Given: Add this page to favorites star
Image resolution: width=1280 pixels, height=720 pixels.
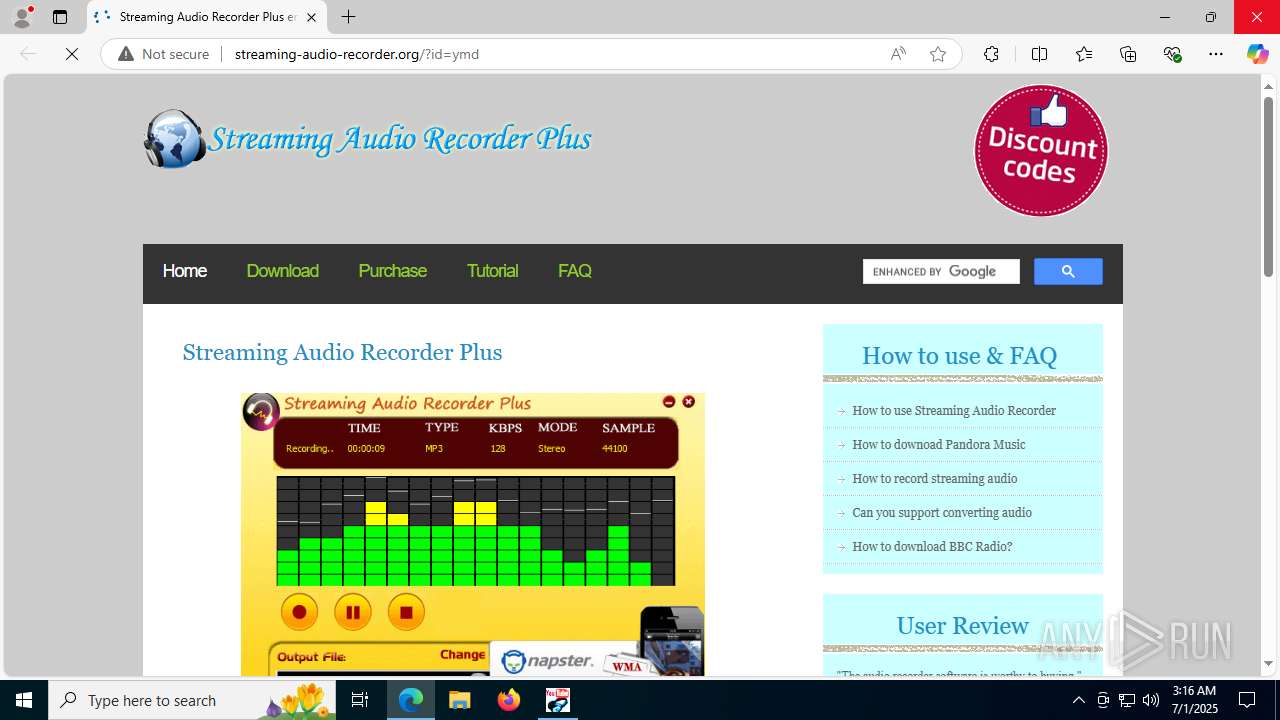Looking at the screenshot, I should pos(938,54).
